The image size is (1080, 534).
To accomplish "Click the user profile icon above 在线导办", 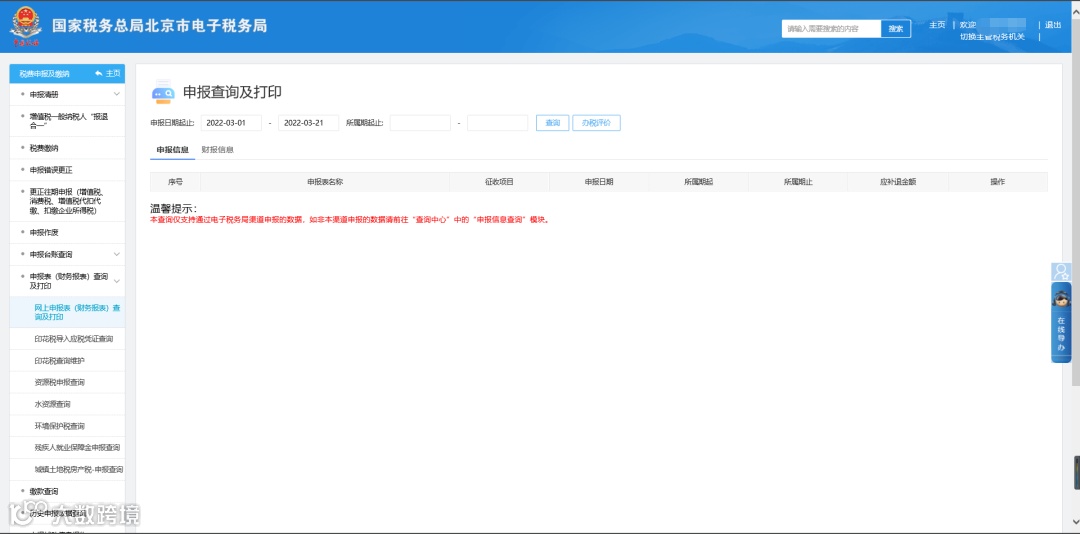I will point(1061,271).
